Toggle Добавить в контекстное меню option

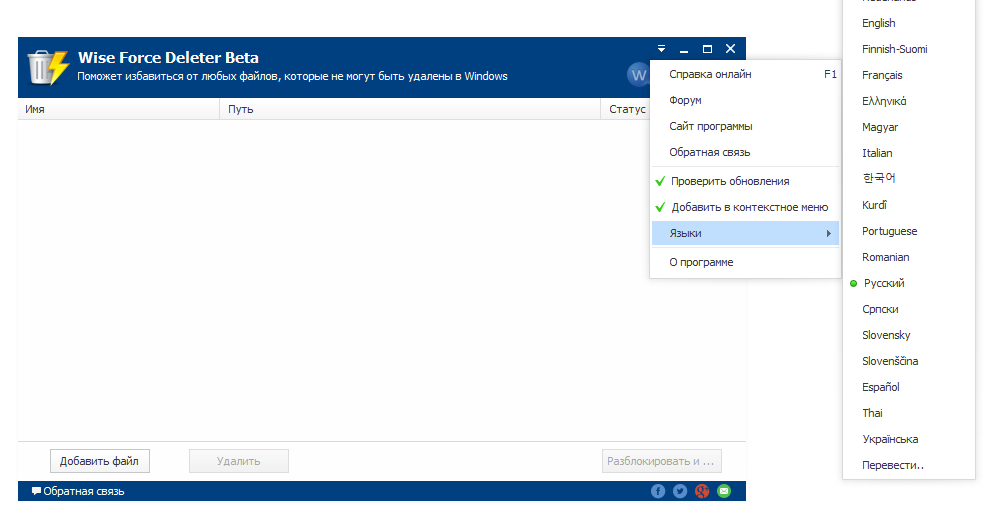(x=745, y=207)
